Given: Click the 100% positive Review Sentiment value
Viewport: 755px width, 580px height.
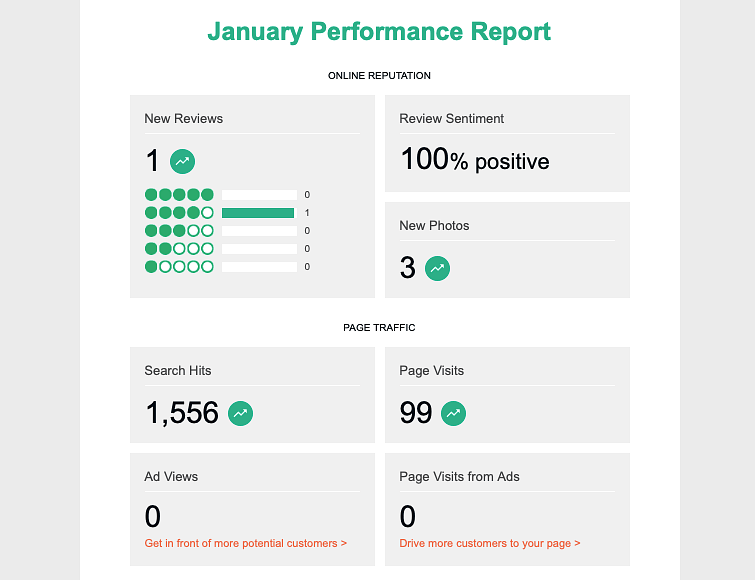Looking at the screenshot, I should pyautogui.click(x=474, y=160).
